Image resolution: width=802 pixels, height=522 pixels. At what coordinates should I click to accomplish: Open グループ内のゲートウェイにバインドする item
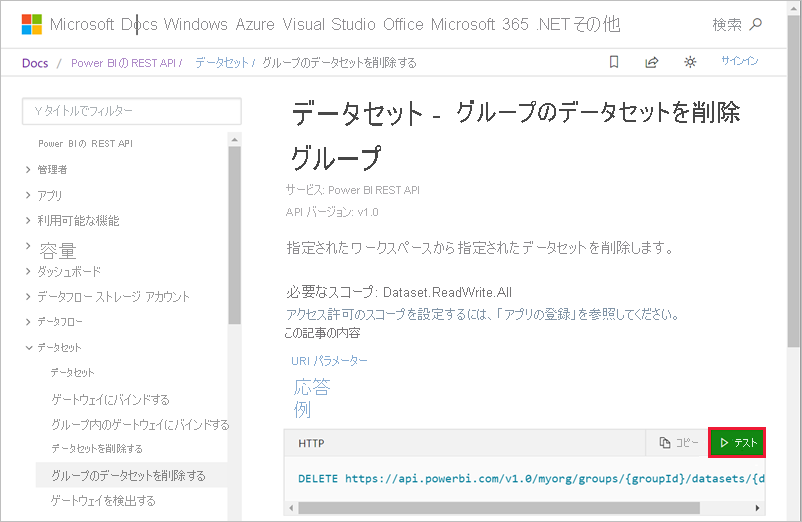[140, 424]
